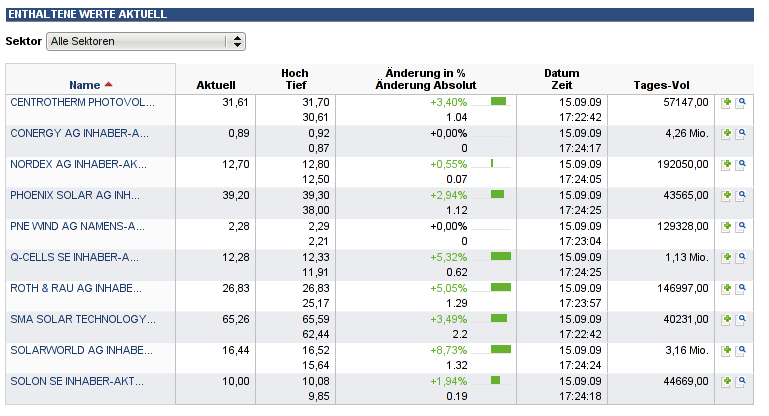Image resolution: width=769 pixels, height=416 pixels.
Task: Click the Aktuell column header
Action: tap(216, 85)
